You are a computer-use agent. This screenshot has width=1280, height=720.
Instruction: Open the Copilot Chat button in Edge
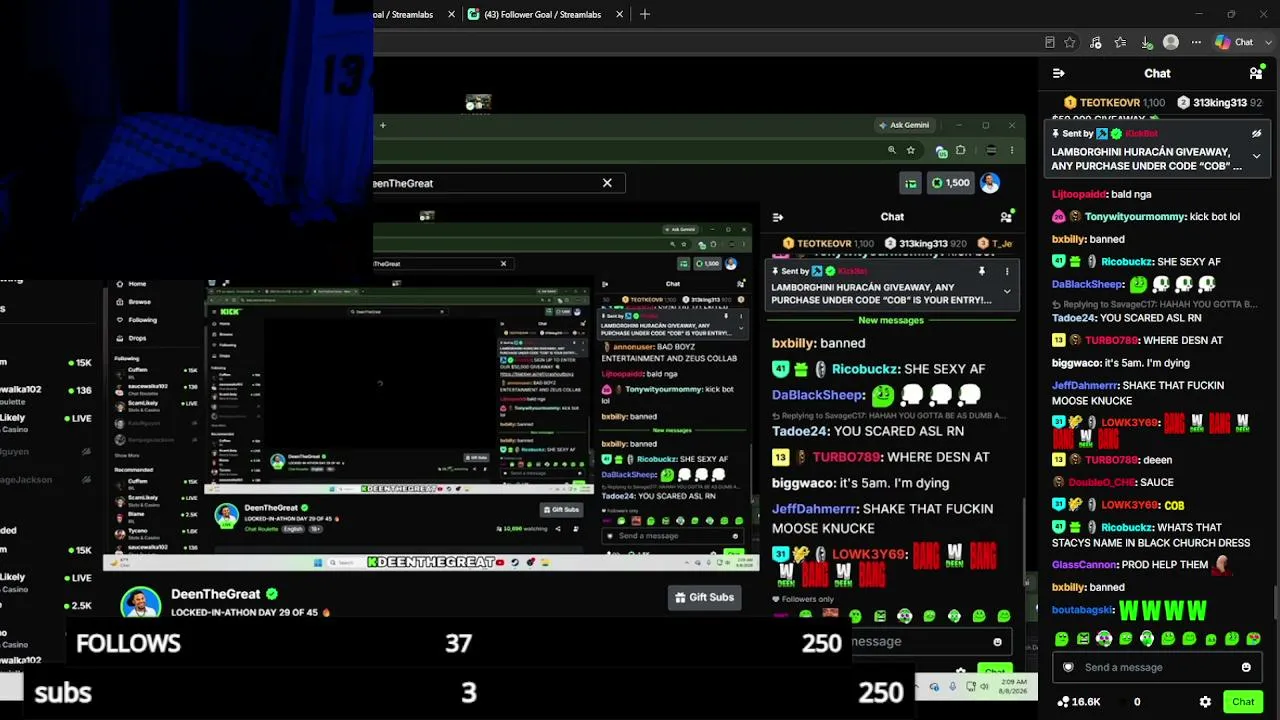(x=1234, y=42)
